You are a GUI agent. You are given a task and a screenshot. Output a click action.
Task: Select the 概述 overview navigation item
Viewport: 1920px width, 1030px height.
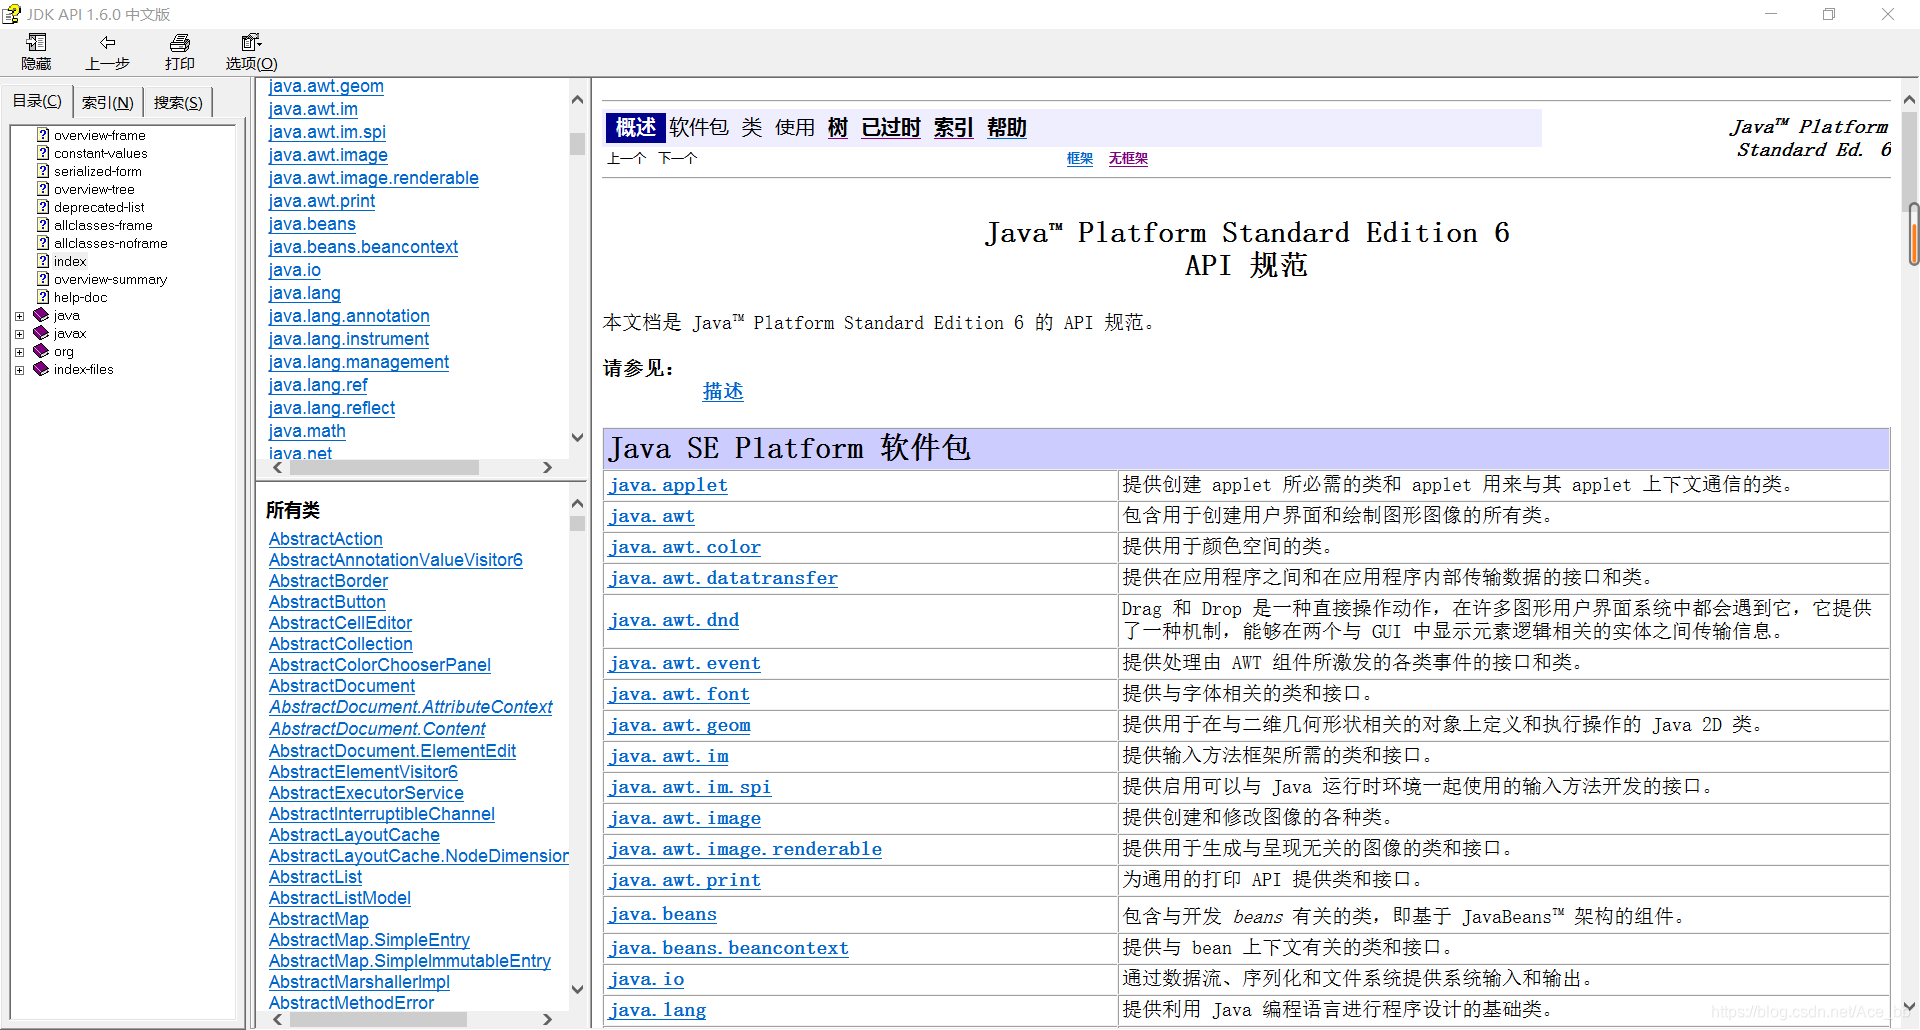636,127
